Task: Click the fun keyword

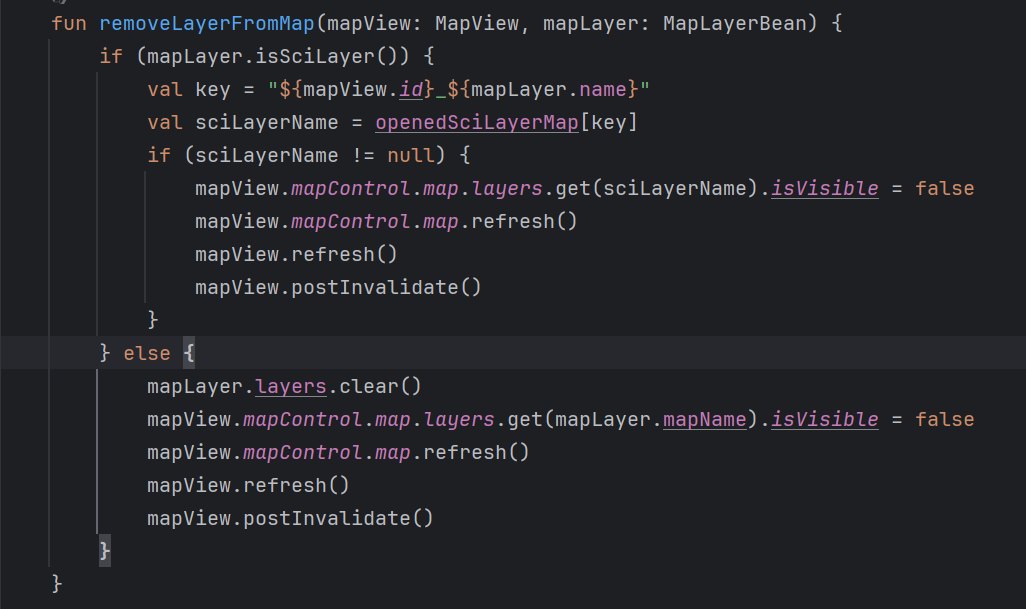Action: tap(69, 23)
